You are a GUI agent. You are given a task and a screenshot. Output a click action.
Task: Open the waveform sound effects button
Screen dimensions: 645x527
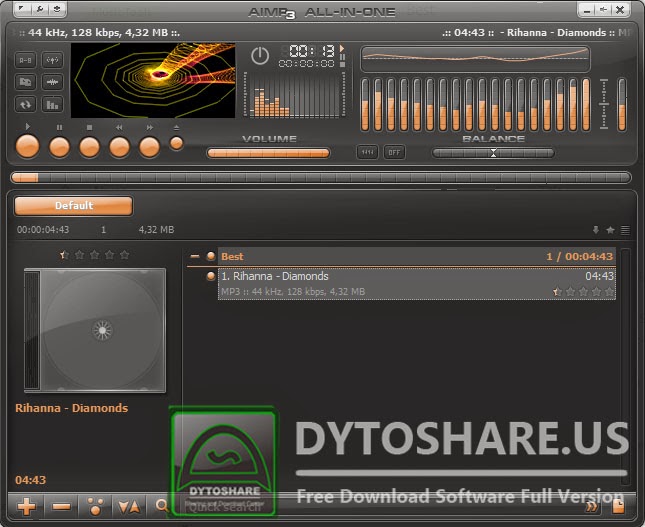pos(52,82)
